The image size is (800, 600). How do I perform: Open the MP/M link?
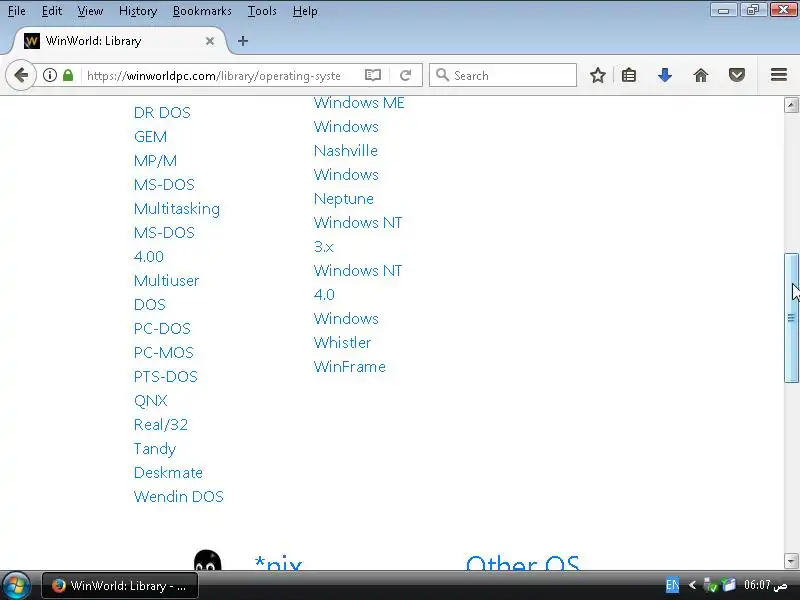pyautogui.click(x=155, y=160)
